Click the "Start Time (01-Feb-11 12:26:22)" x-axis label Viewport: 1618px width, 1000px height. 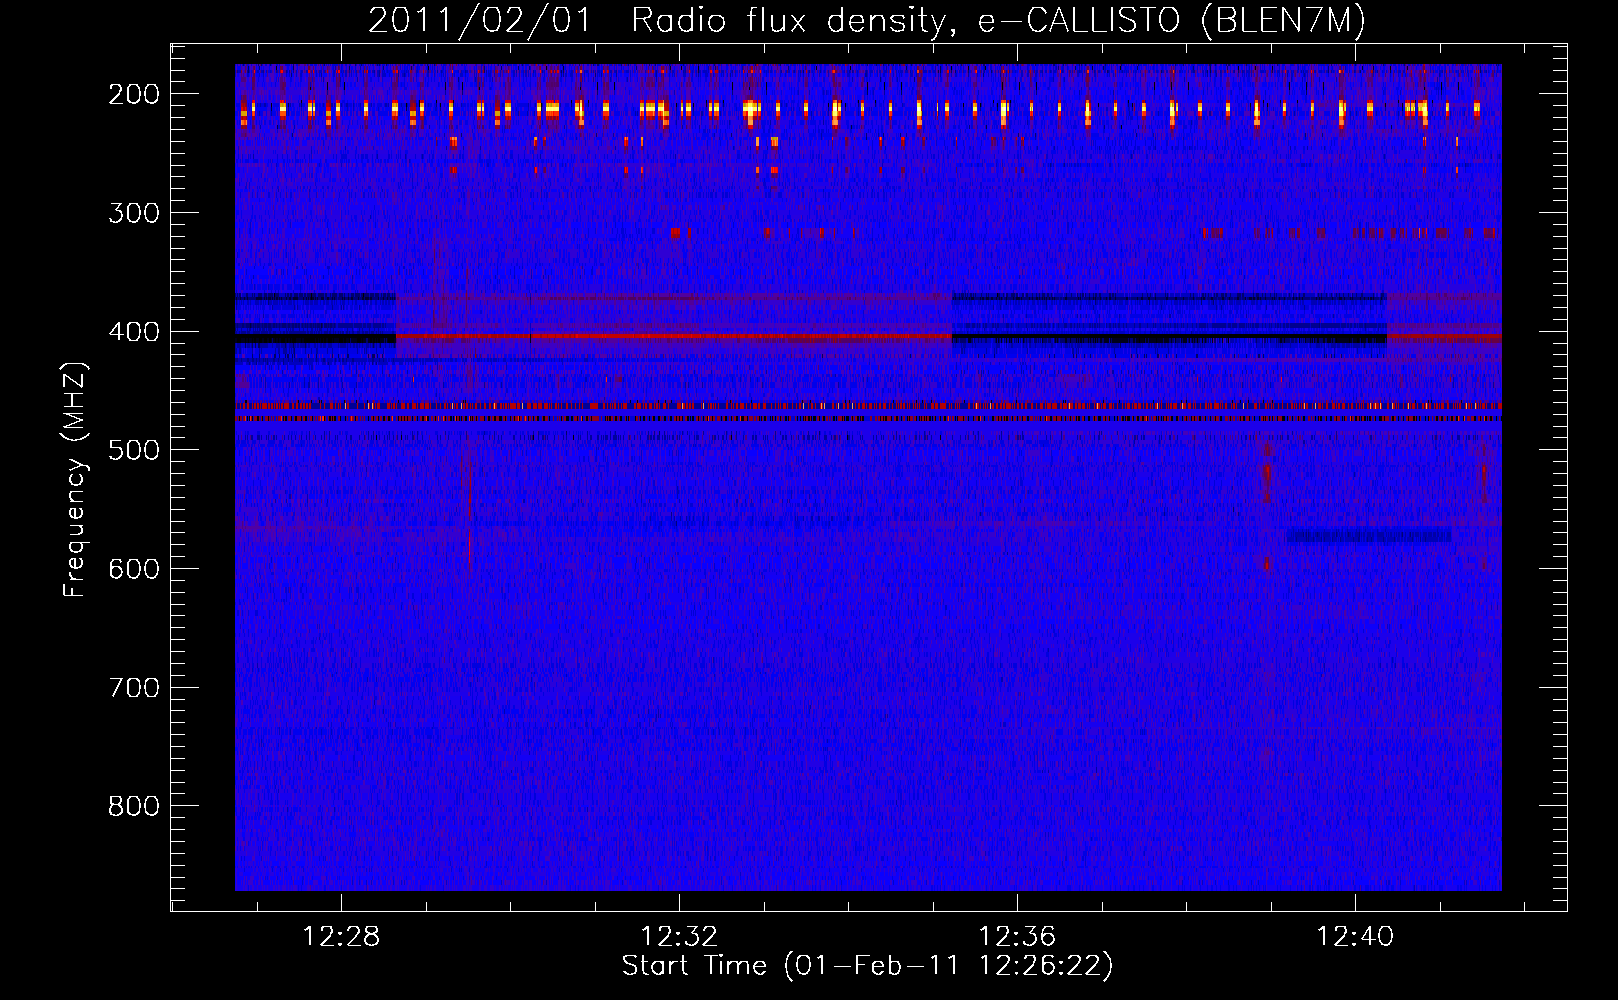point(867,966)
